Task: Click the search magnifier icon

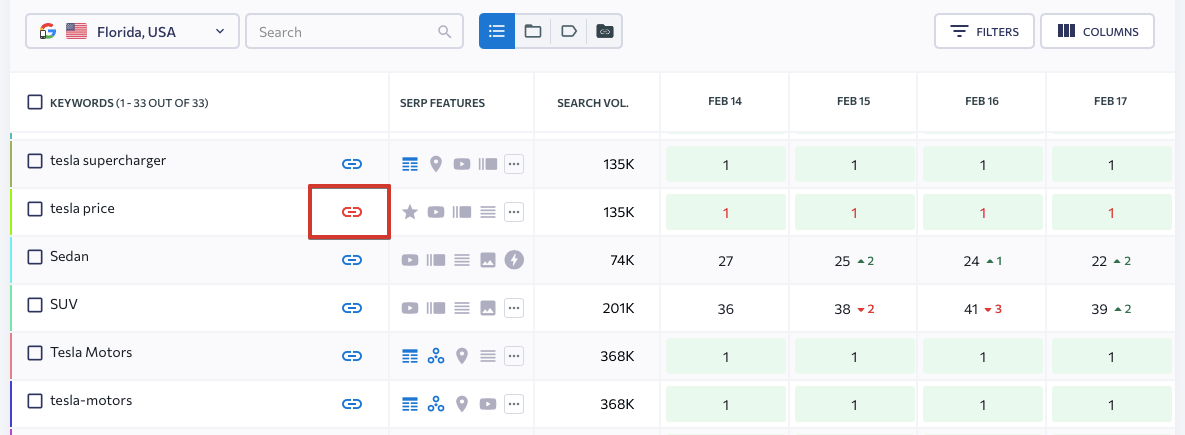Action: [445, 32]
